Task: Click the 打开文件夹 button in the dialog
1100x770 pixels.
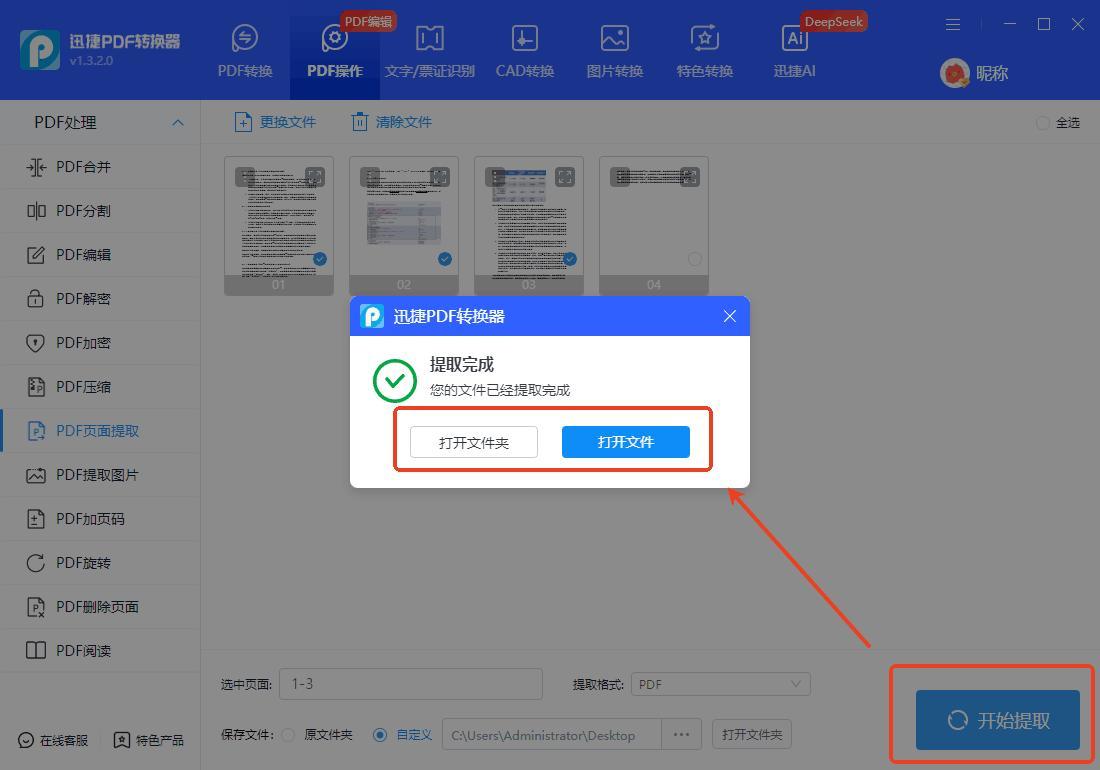Action: tap(474, 442)
